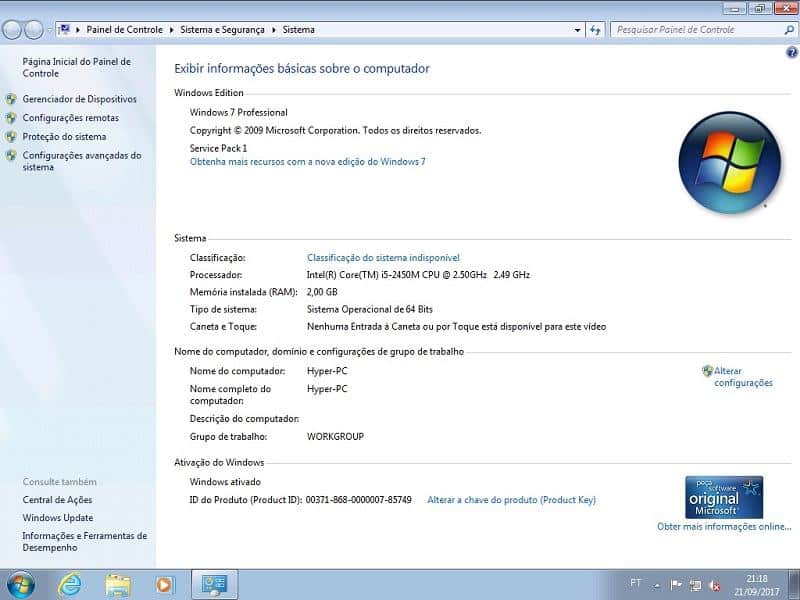Image resolution: width=800 pixels, height=600 pixels.
Task: Click the control panel icon in address bar
Action: coord(64,30)
